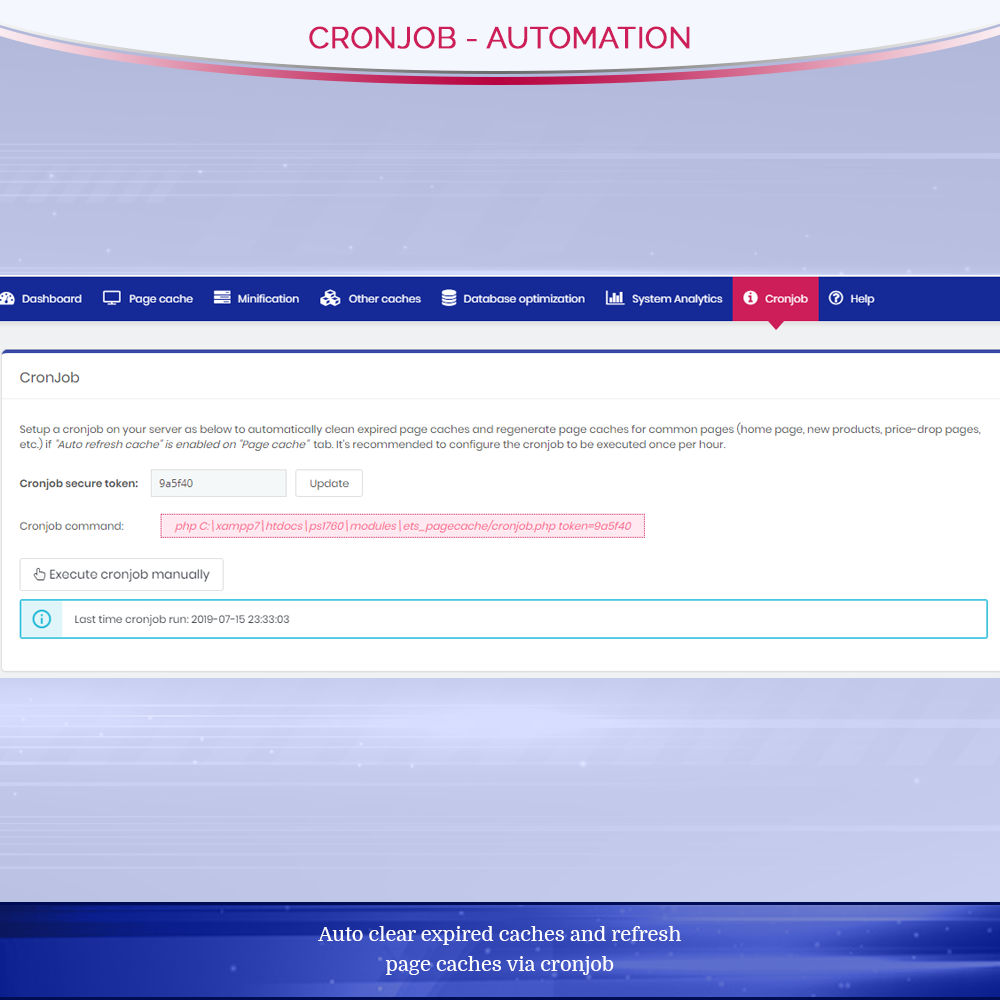The image size is (1000, 1000).
Task: Open the Help tab
Action: pyautogui.click(x=851, y=298)
